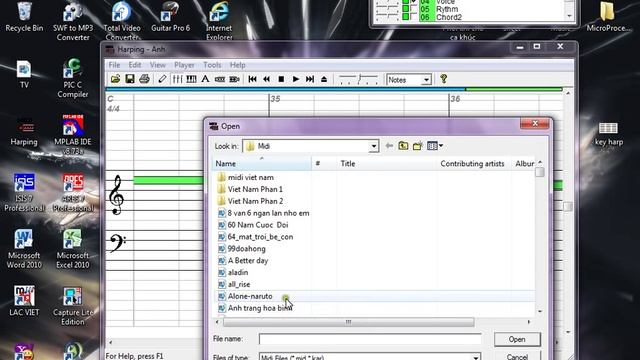
Task: Select file 60 Nam Cuoc Doi
Action: point(258,225)
